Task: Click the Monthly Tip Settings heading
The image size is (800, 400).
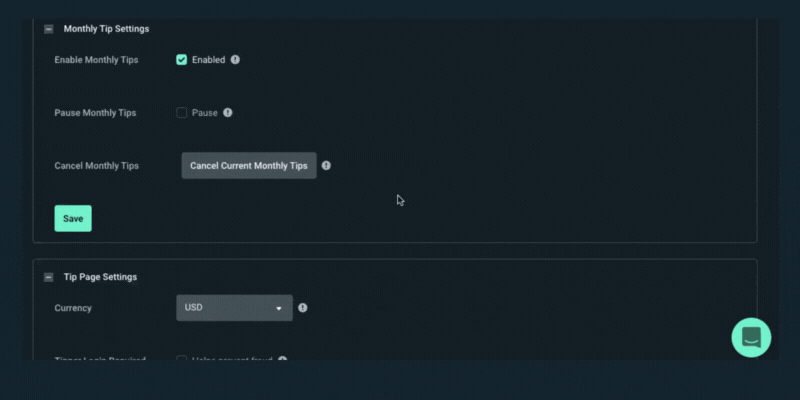Action: (106, 29)
